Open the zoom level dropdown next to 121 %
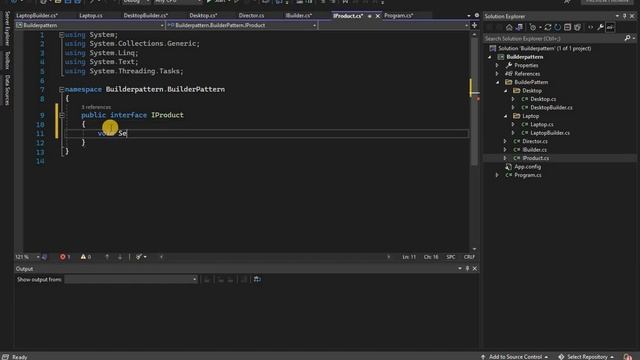The image size is (640, 360). pos(38,257)
